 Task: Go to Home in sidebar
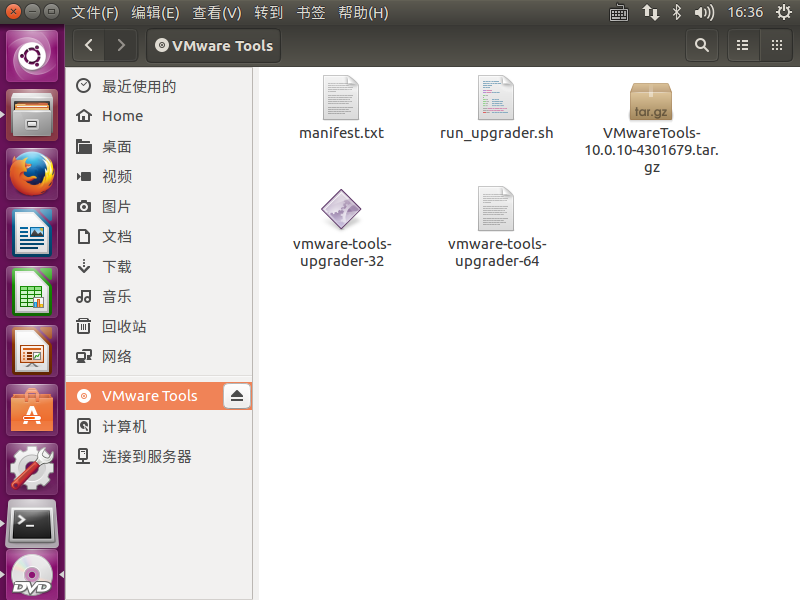159,116
